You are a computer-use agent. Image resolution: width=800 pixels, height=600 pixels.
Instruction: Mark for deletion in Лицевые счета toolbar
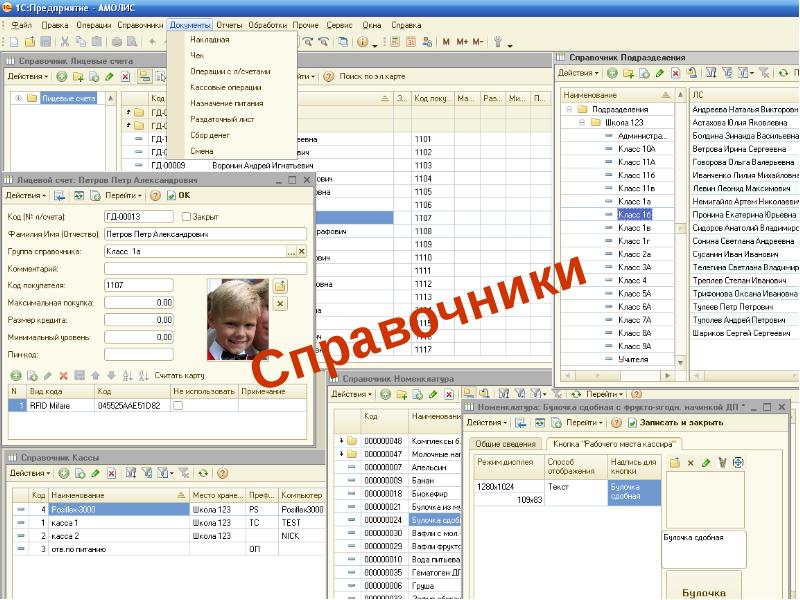(125, 77)
